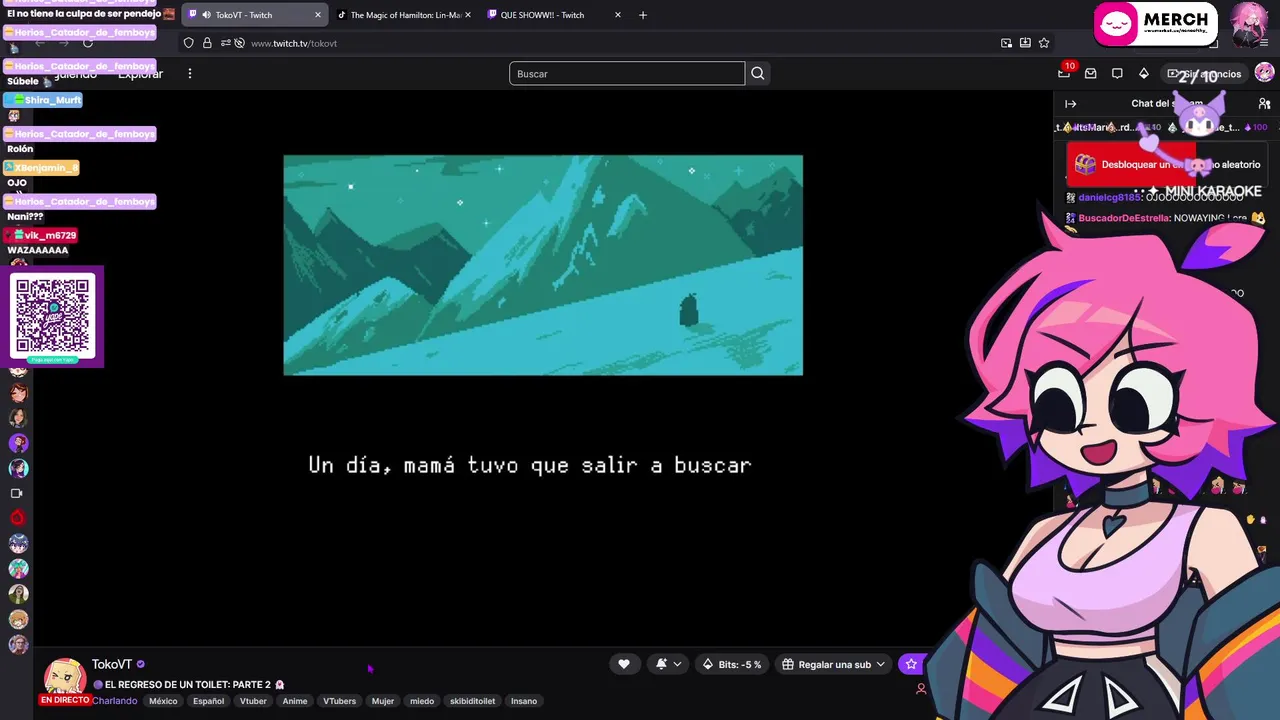
Task: Select the Español tag
Action: pos(208,701)
